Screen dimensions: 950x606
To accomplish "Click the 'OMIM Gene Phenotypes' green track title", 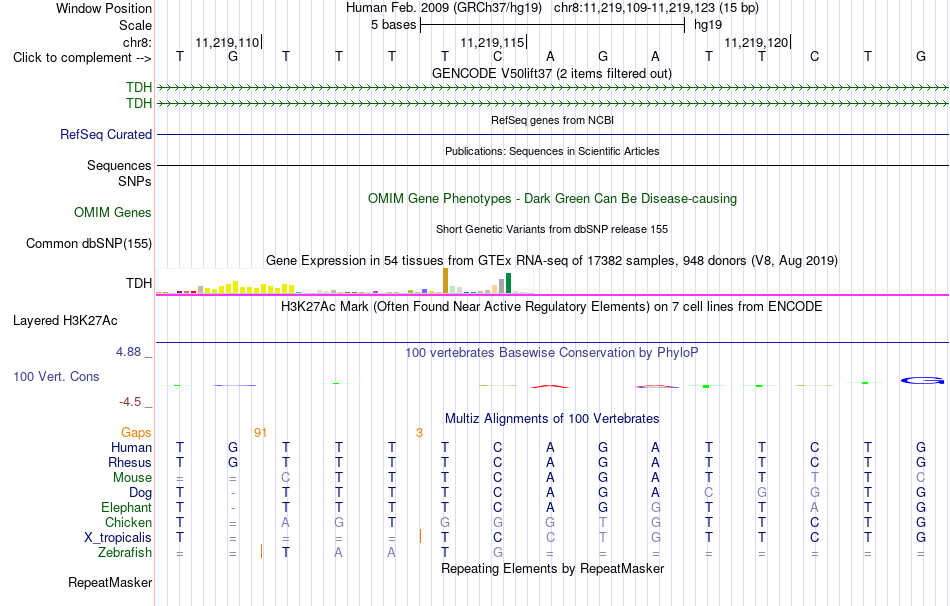I will pyautogui.click(x=552, y=199).
